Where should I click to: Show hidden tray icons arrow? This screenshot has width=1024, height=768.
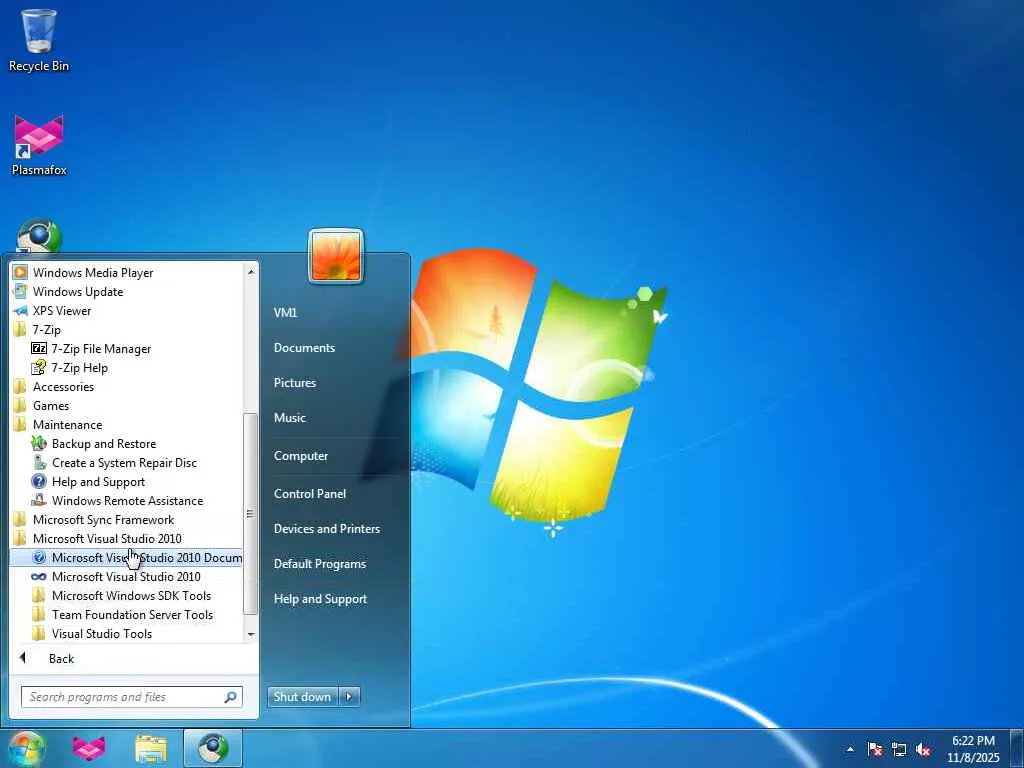(850, 749)
